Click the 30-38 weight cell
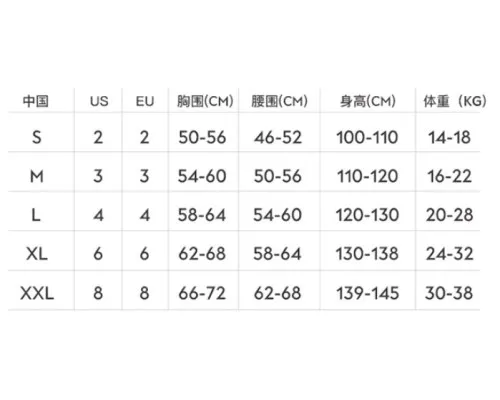This screenshot has height=400, width=500. pyautogui.click(x=449, y=293)
